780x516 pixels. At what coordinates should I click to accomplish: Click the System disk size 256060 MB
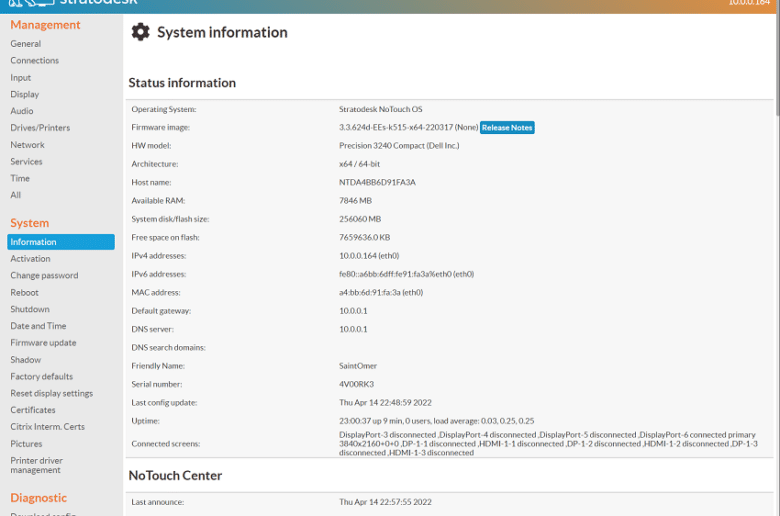[360, 219]
